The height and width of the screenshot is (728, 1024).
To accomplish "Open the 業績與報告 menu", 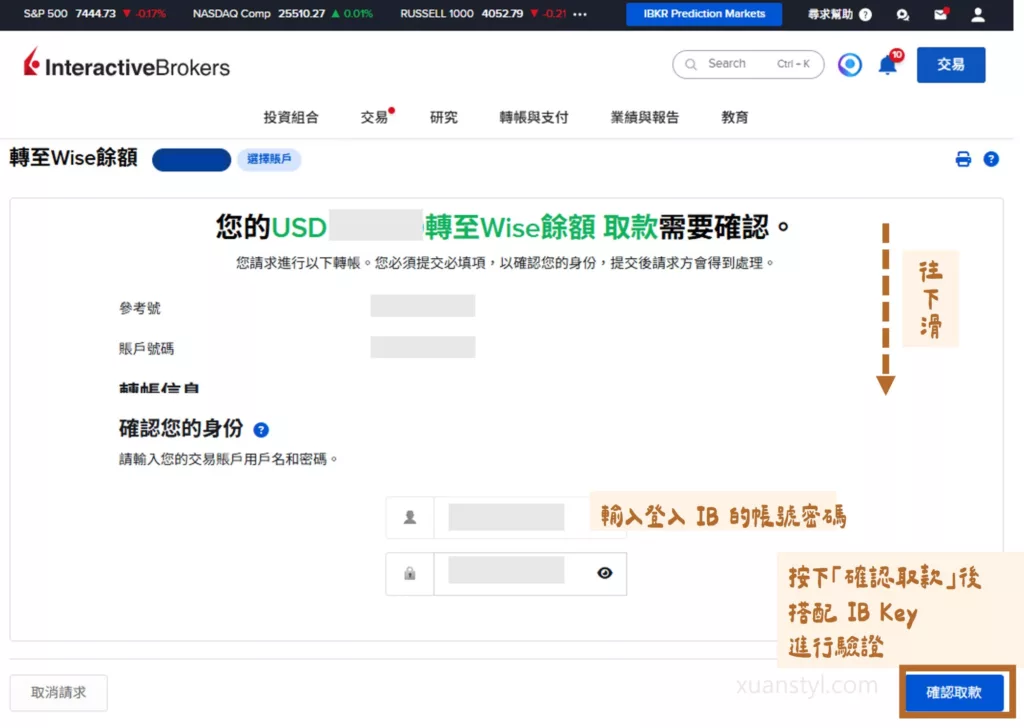I will (x=645, y=118).
